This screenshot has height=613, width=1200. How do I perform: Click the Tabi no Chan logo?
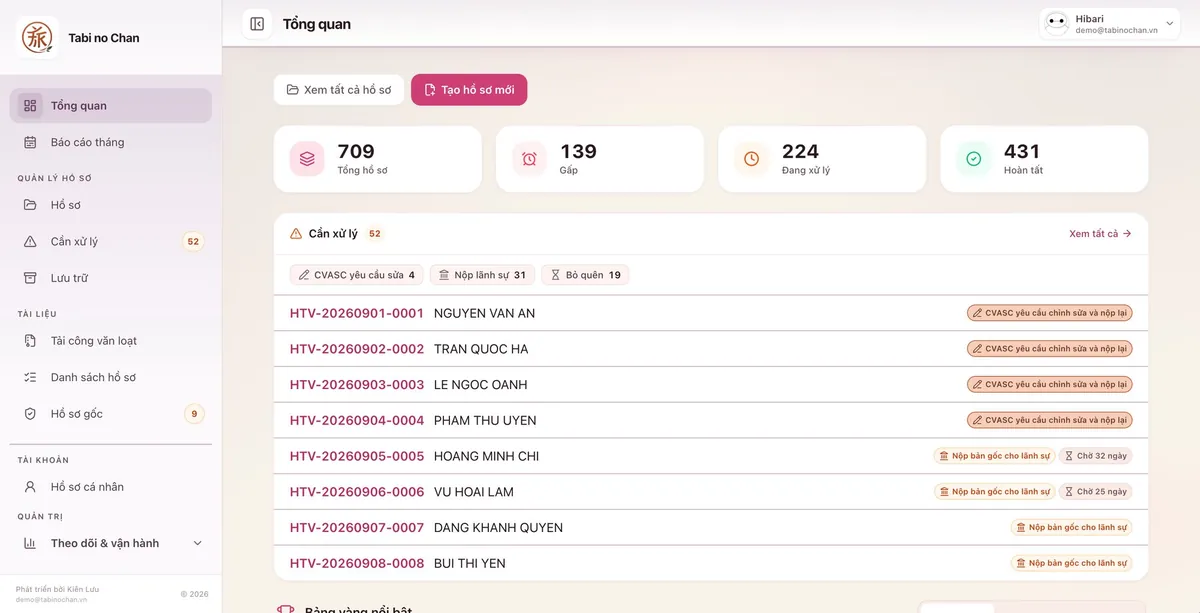click(37, 38)
